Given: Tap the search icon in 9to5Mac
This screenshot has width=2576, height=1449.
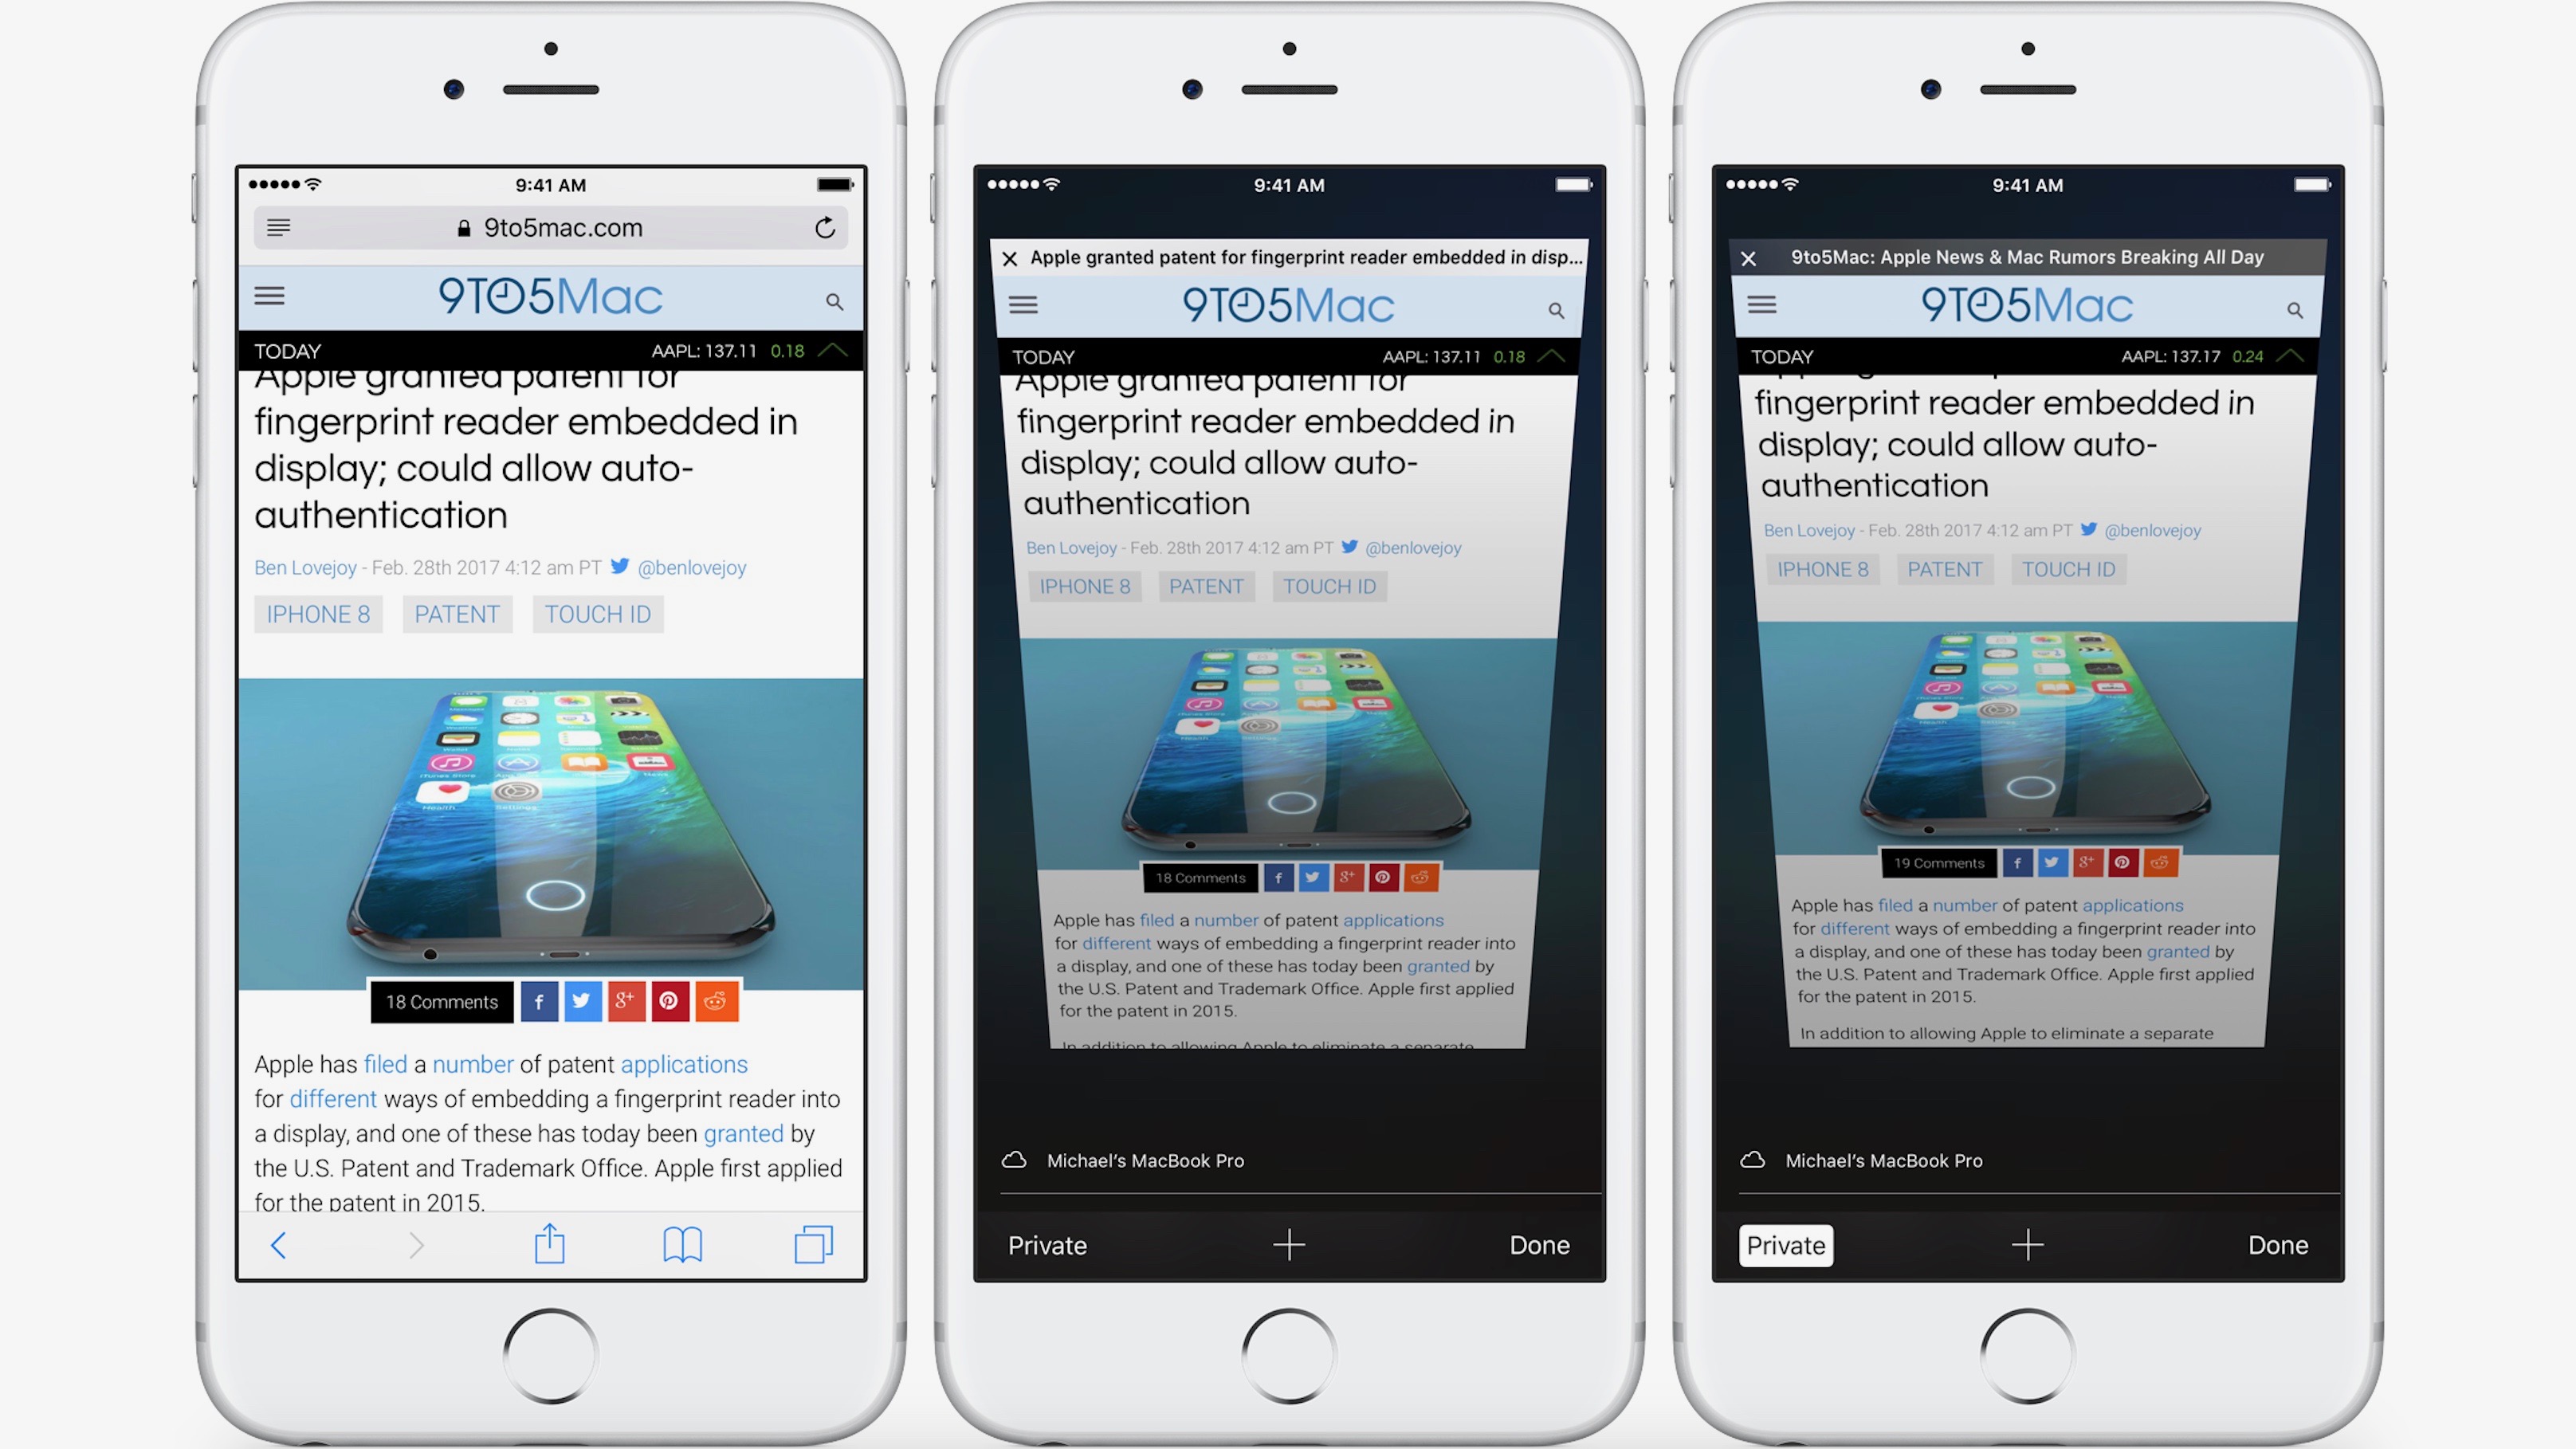Looking at the screenshot, I should click(x=830, y=300).
